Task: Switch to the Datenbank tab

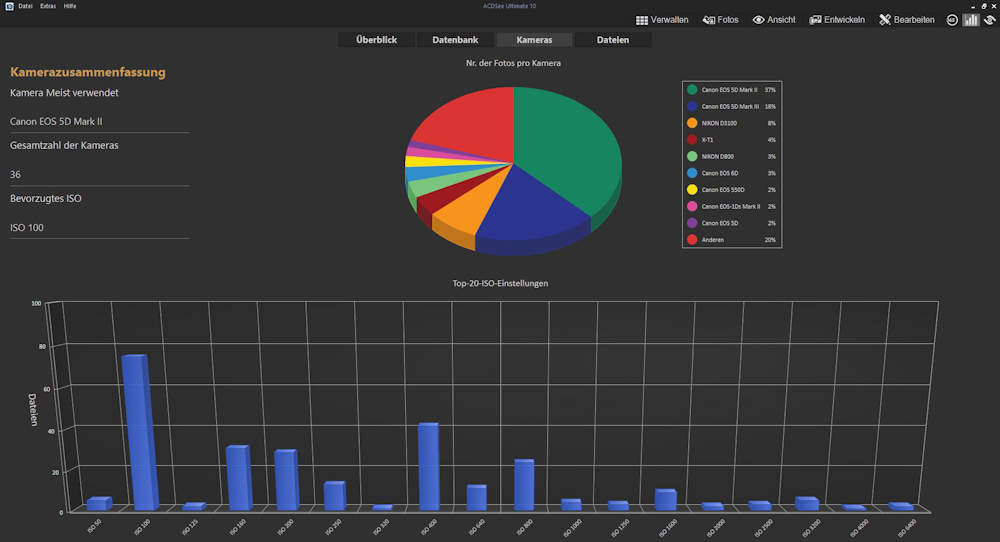Action: click(455, 40)
